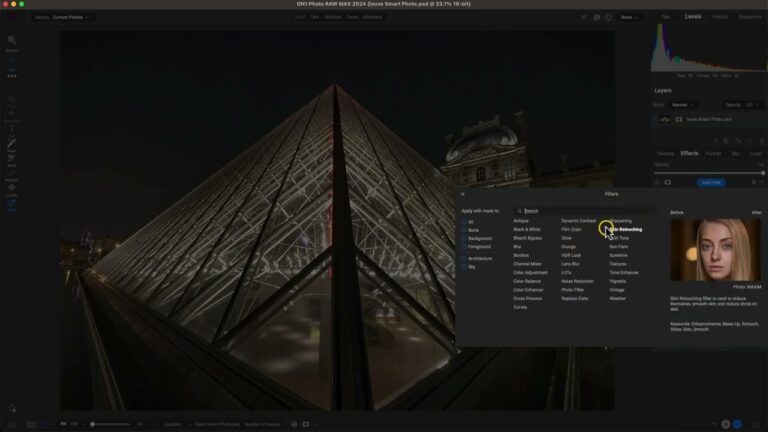Switch to the Local tab
Viewport: 768px width, 432px height.
click(756, 154)
